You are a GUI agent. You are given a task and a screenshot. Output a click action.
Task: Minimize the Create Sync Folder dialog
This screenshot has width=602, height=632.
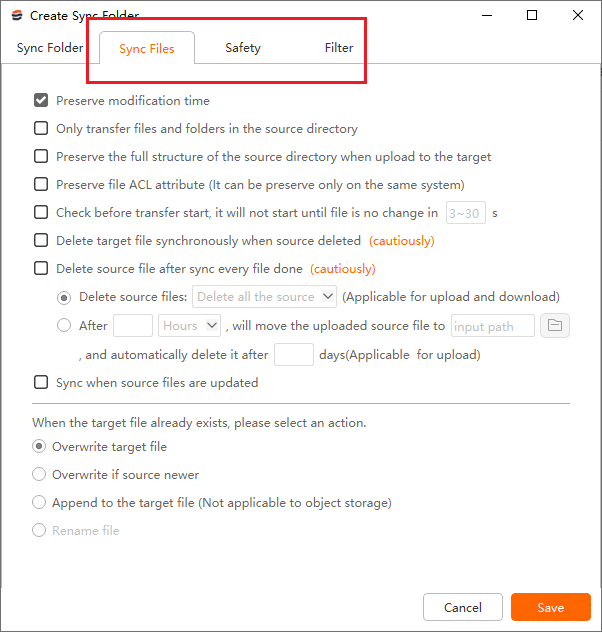[x=486, y=15]
